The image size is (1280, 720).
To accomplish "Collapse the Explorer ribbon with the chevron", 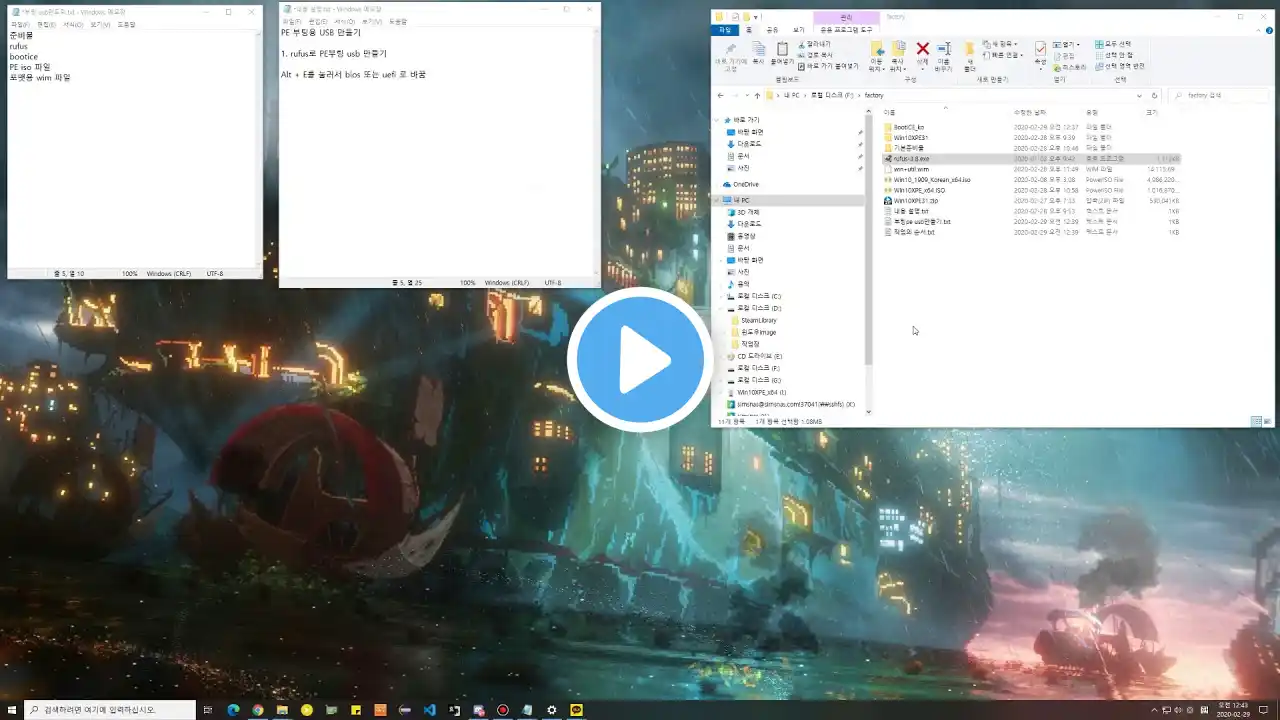I will point(1259,30).
